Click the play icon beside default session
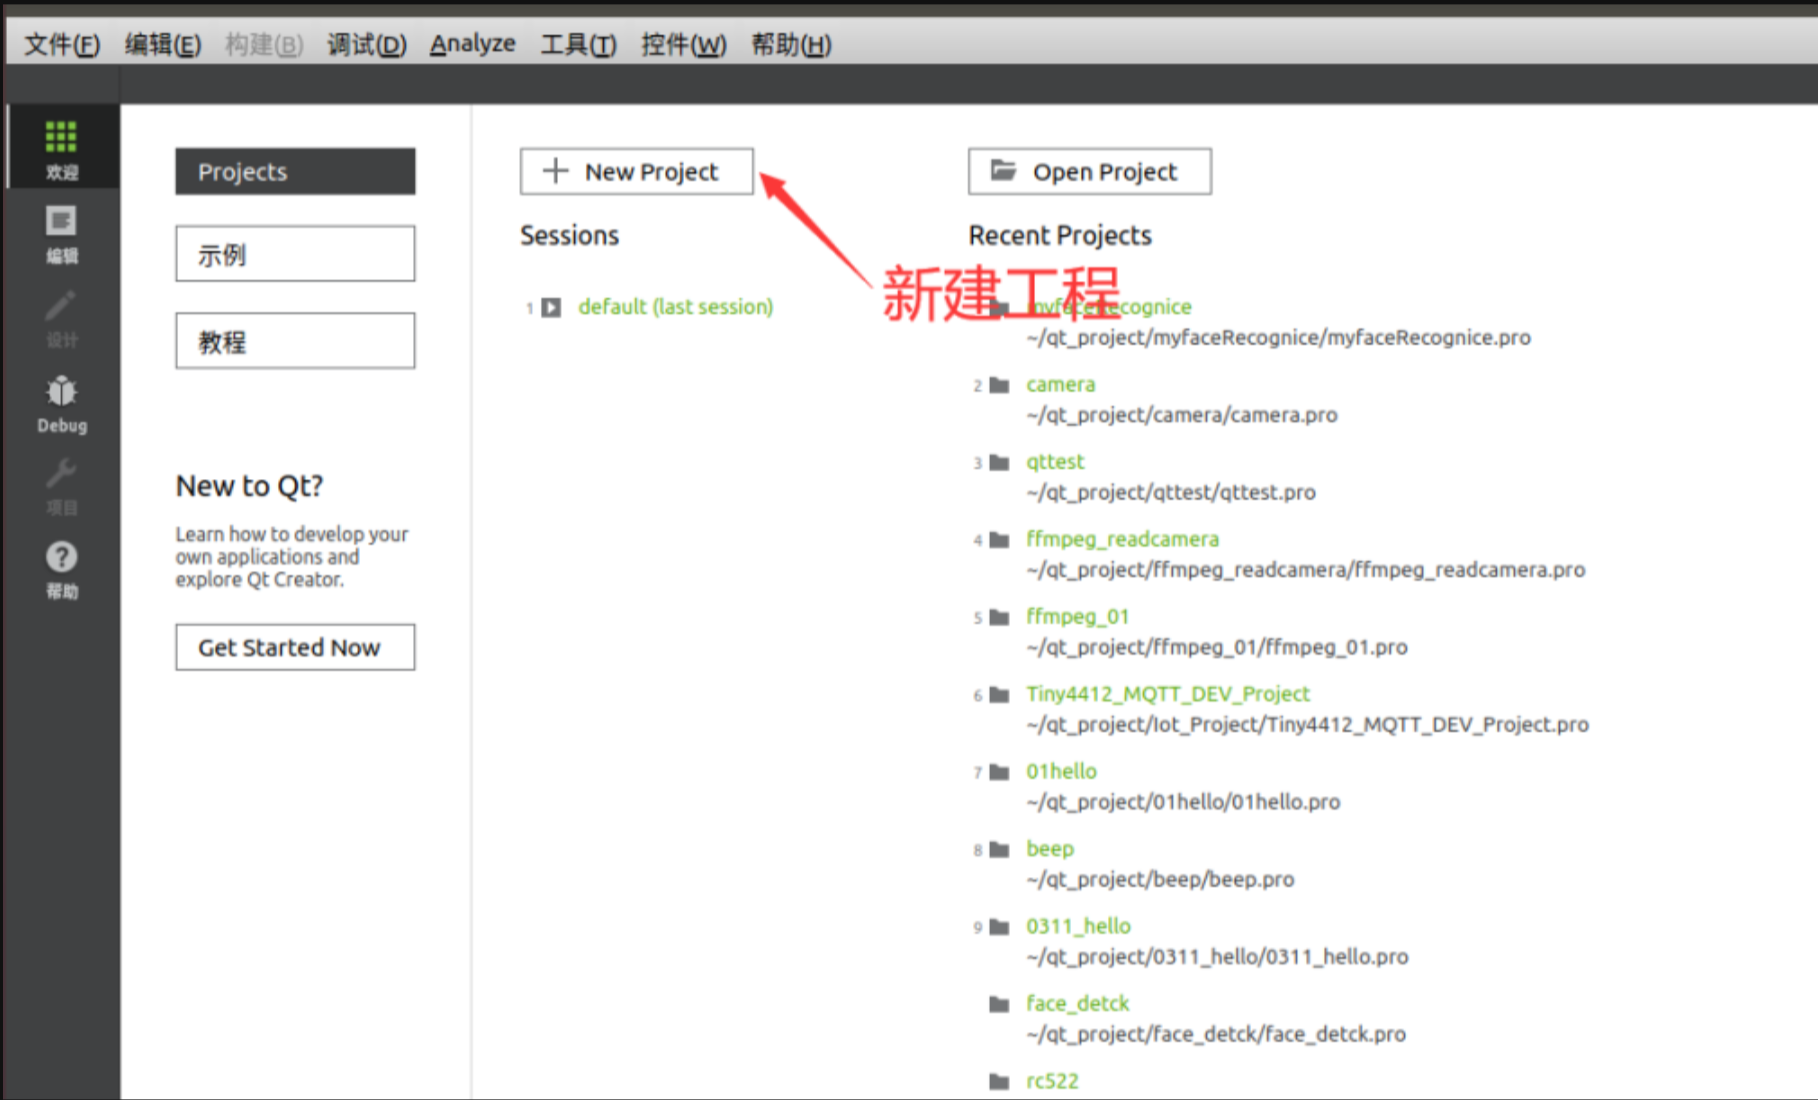This screenshot has height=1100, width=1818. coord(551,307)
